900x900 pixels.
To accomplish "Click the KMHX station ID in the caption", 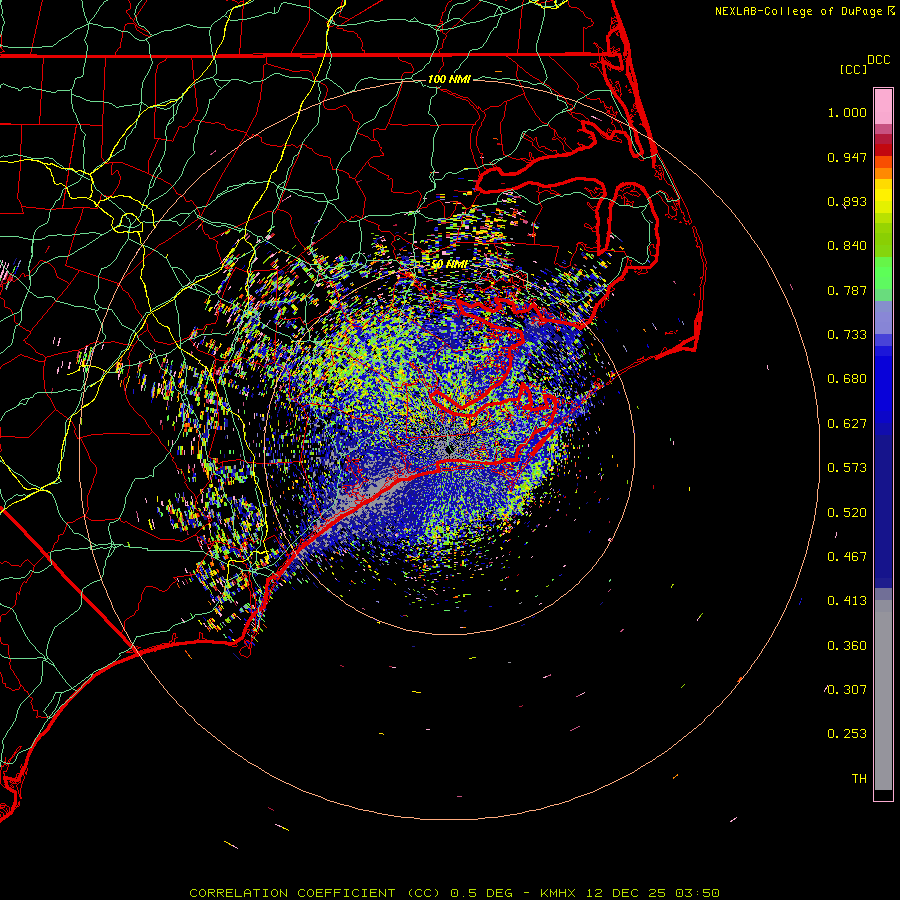I will click(557, 893).
